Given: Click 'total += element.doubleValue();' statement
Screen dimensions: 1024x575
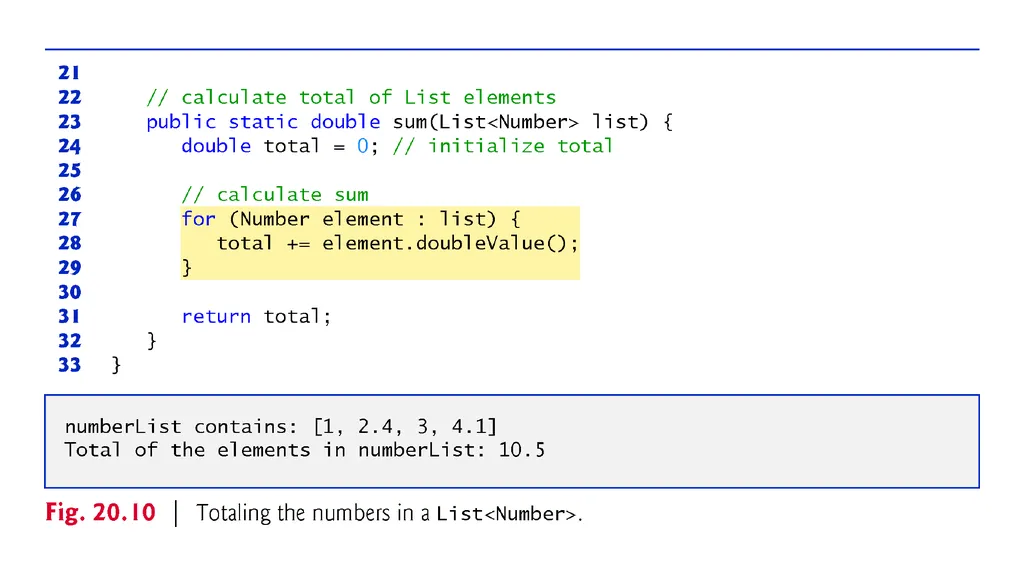Looking at the screenshot, I should point(397,244).
